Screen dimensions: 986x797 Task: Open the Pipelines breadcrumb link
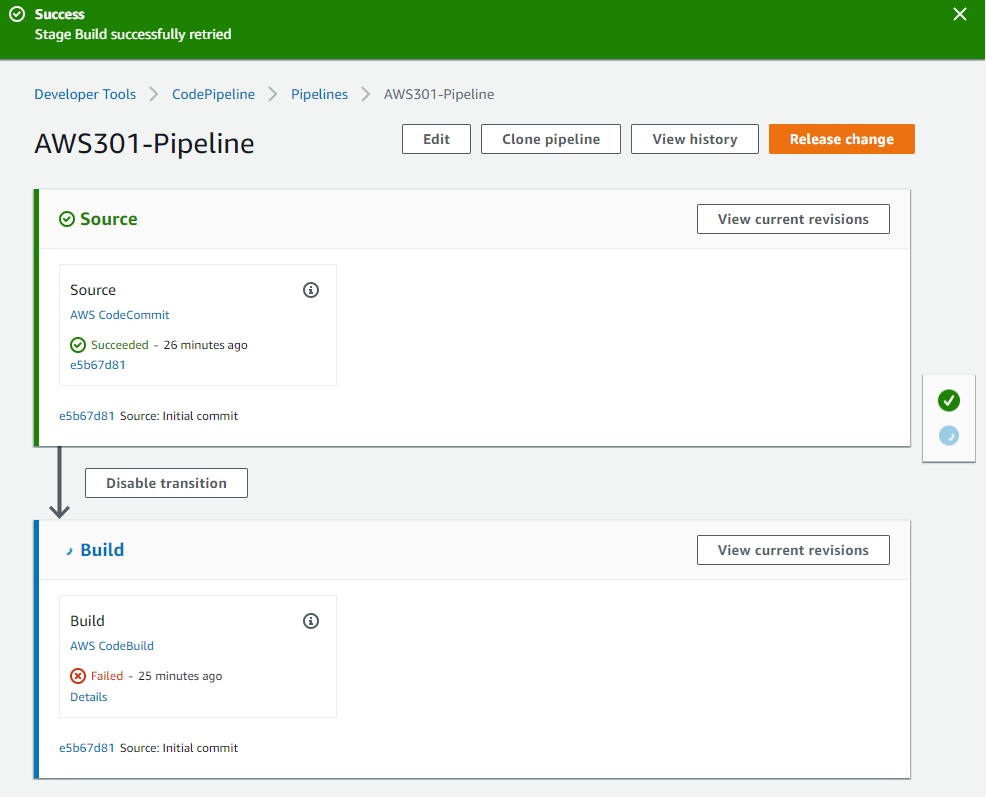coord(319,94)
